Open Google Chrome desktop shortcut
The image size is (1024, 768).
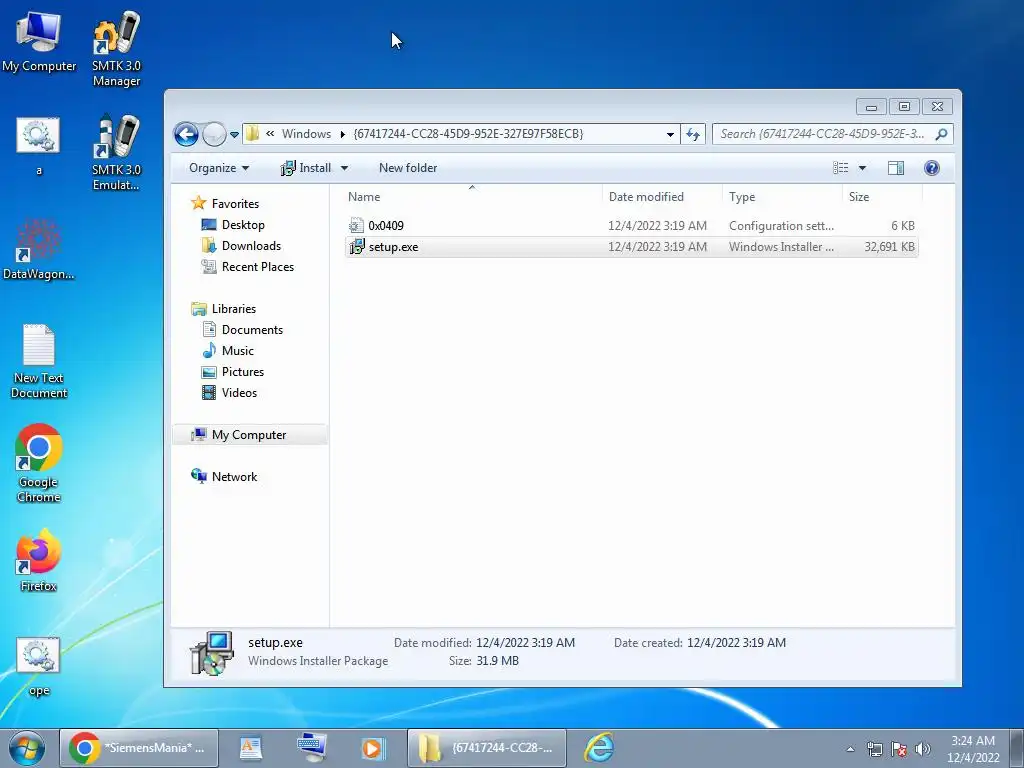point(39,464)
